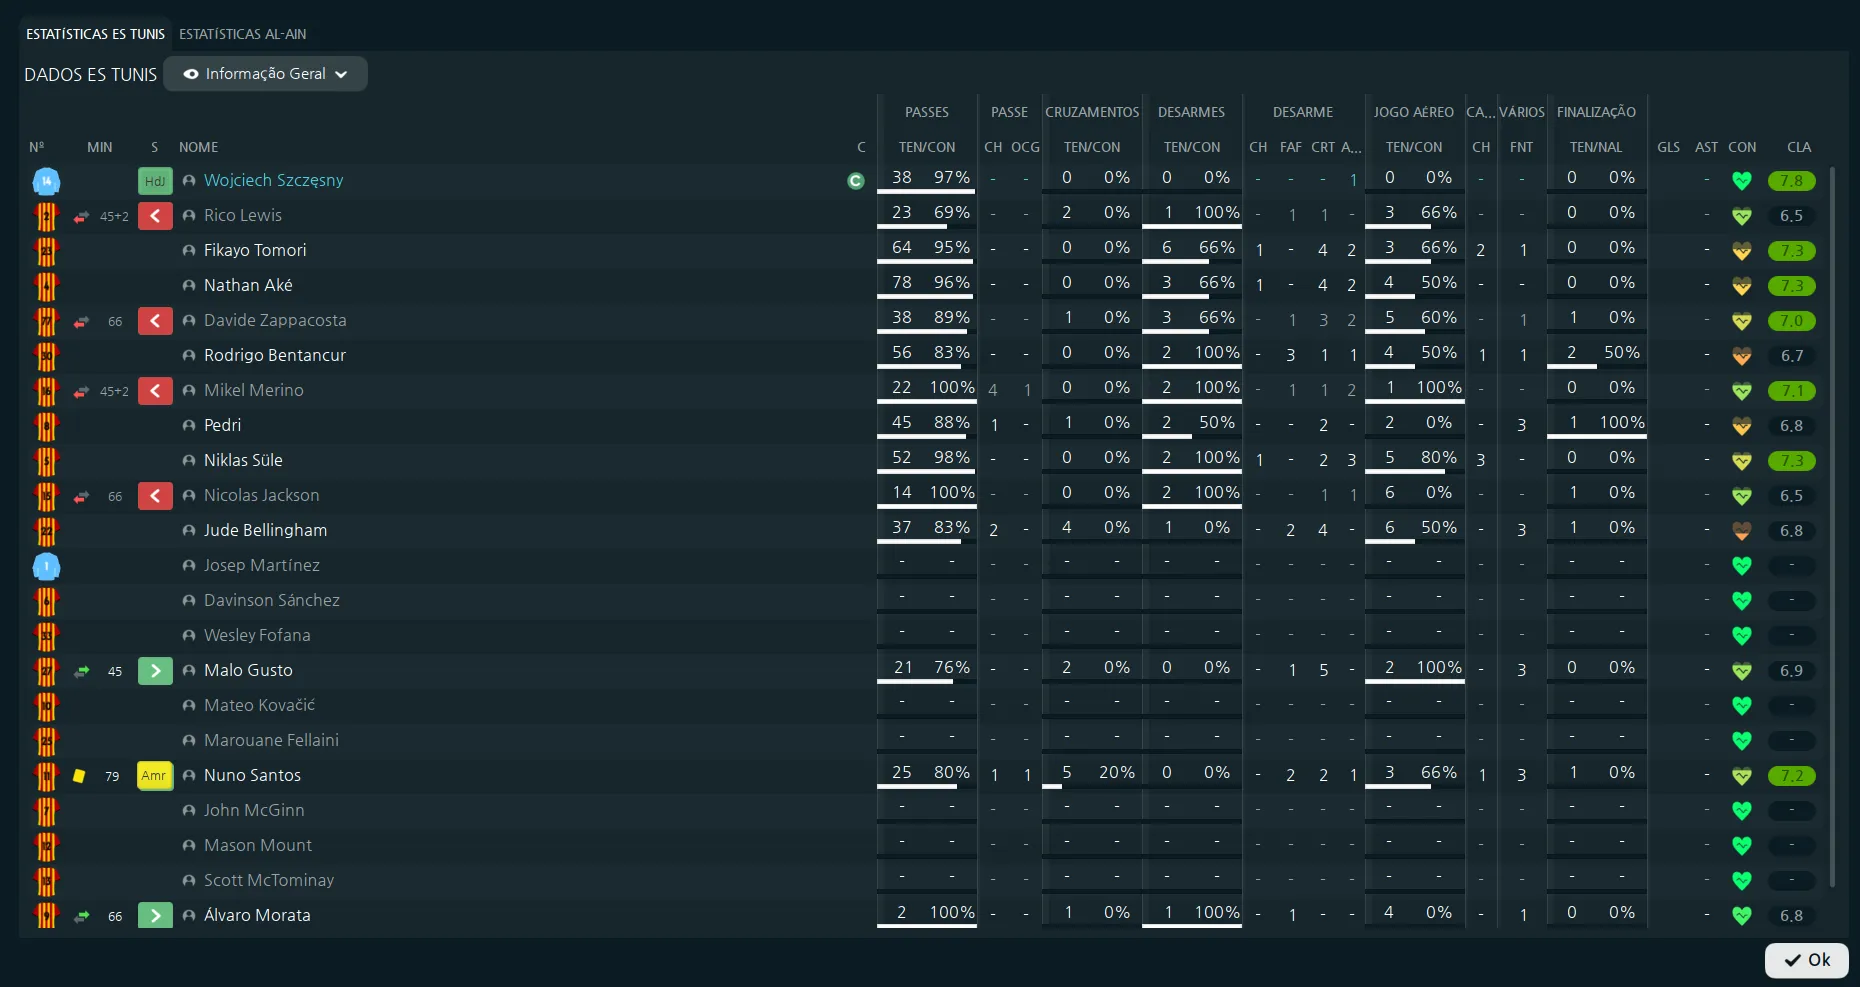Open Wojciech Szczęsny's player profile
The image size is (1860, 987).
(x=273, y=181)
